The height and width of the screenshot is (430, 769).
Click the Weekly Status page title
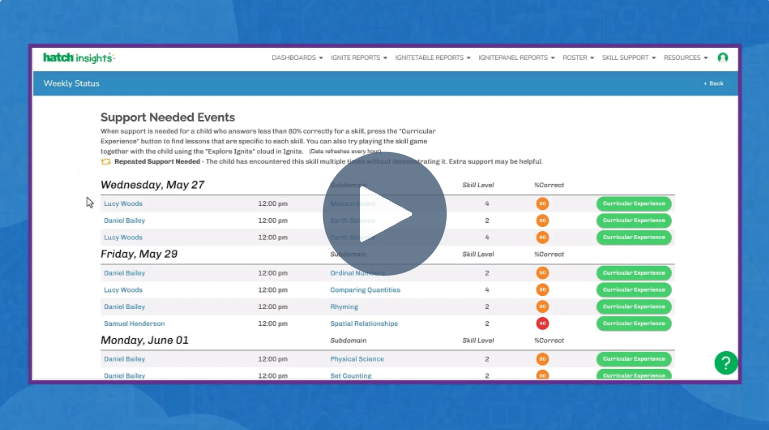(x=72, y=83)
